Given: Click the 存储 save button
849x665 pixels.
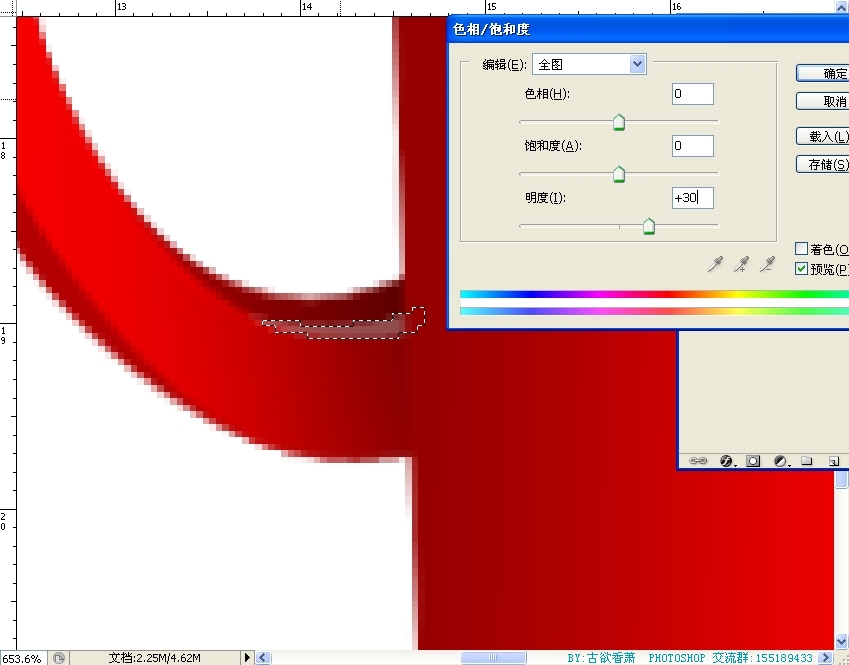Looking at the screenshot, I should point(823,164).
